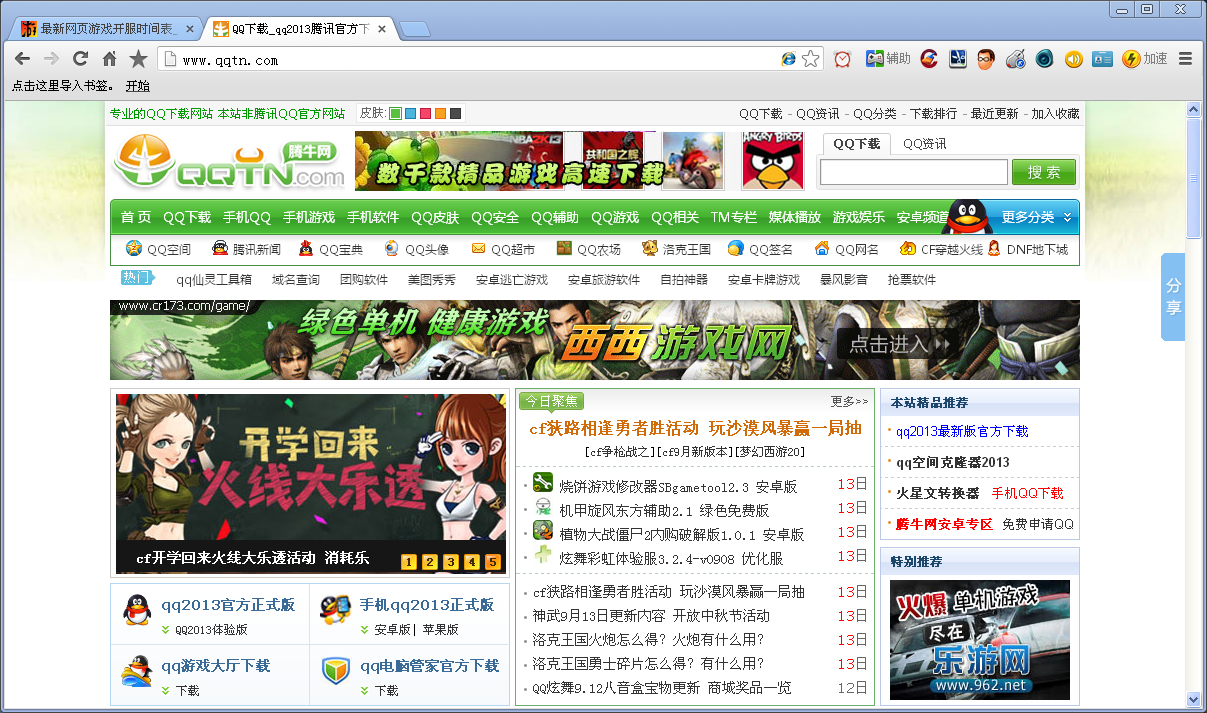Viewport: 1207px width, 713px height.
Task: Switch to IE mode via the IE icon
Action: pos(789,60)
